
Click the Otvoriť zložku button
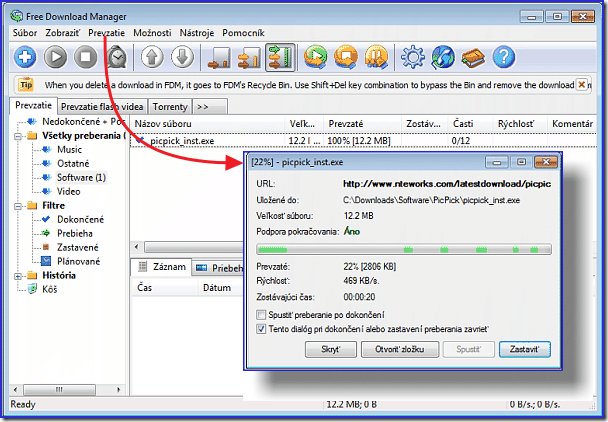[x=400, y=349]
